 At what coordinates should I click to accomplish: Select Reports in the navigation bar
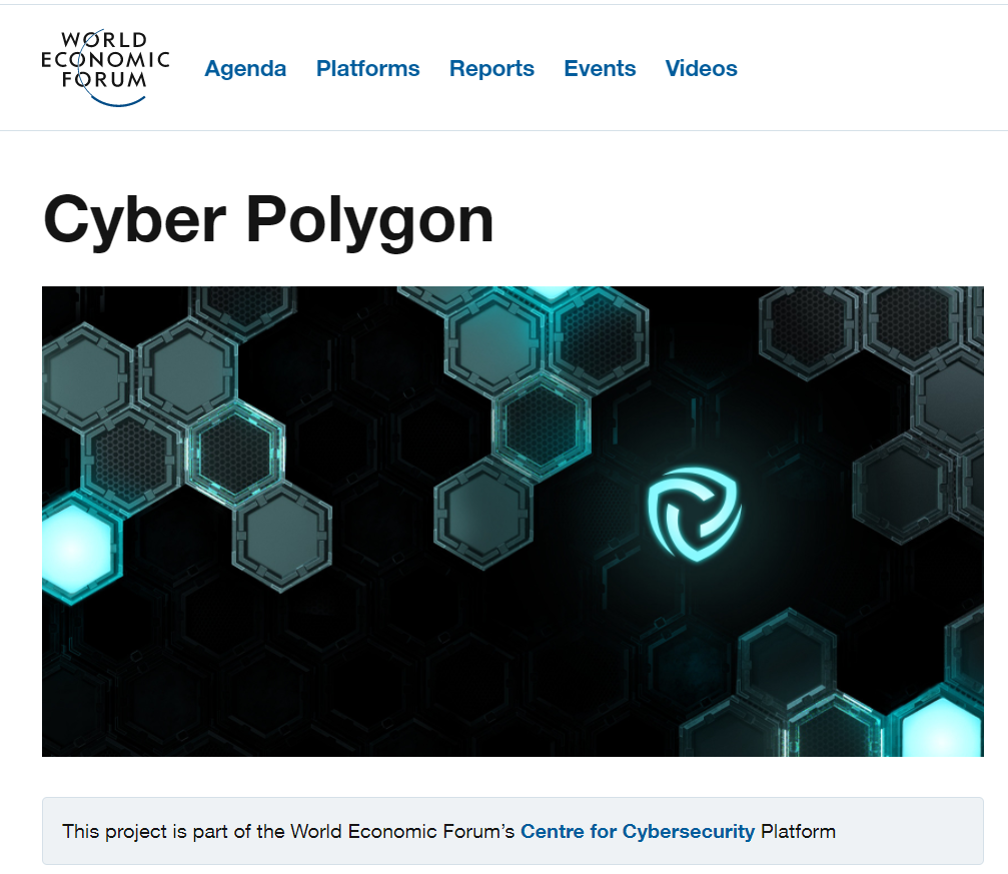[492, 68]
